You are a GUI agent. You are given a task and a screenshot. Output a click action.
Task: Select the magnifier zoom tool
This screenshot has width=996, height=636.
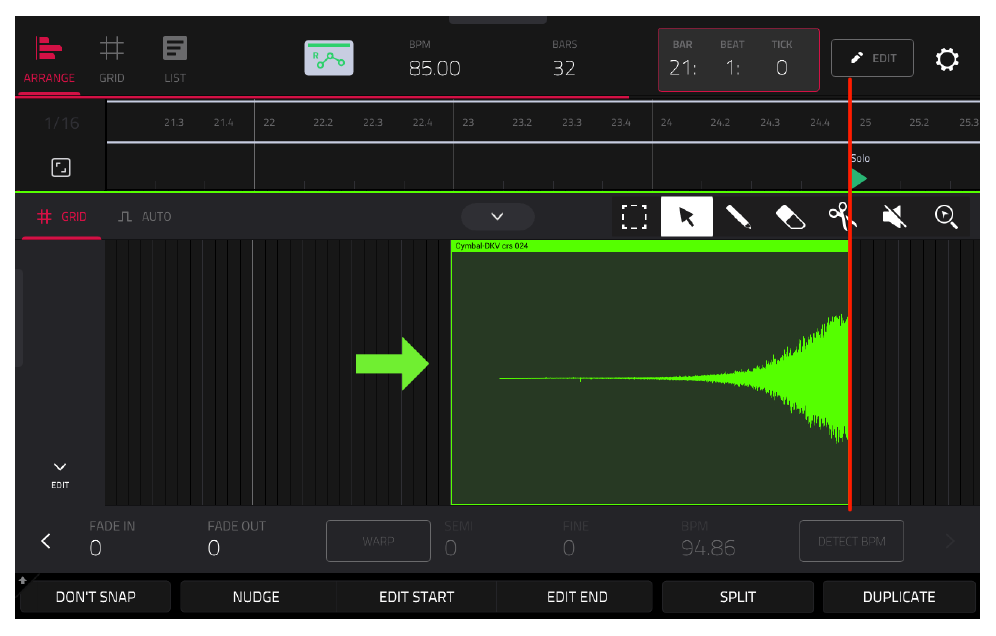point(946,217)
